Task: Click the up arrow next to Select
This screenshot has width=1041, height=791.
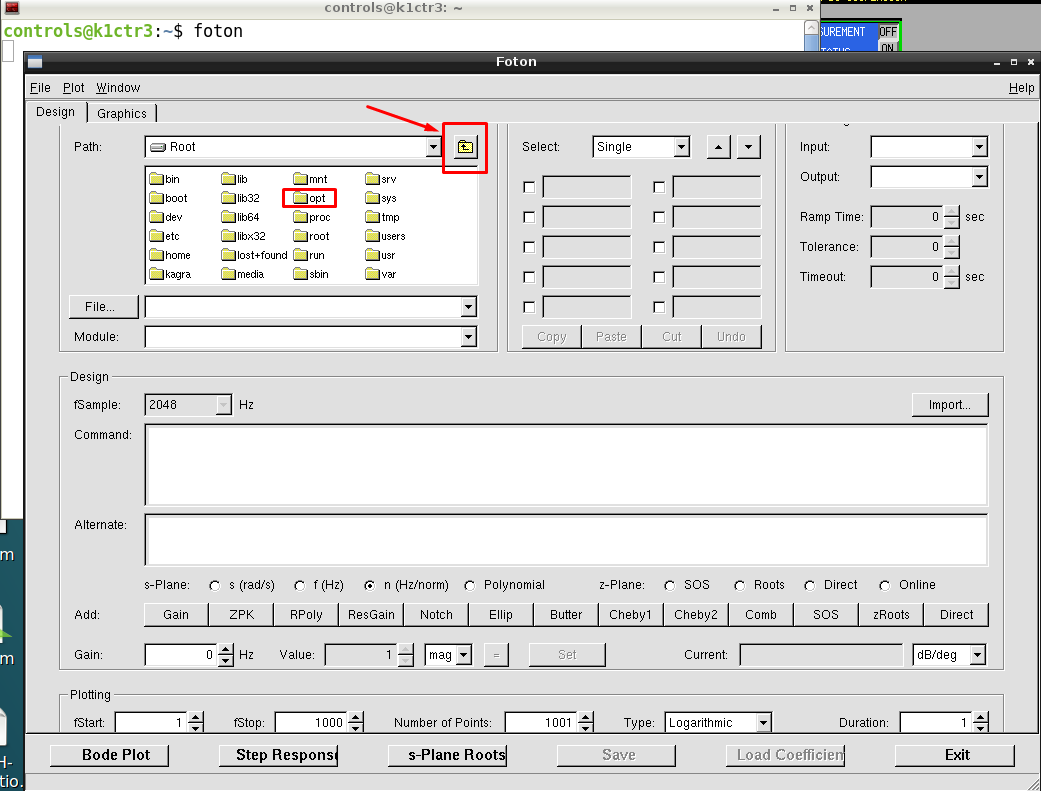Action: point(719,147)
